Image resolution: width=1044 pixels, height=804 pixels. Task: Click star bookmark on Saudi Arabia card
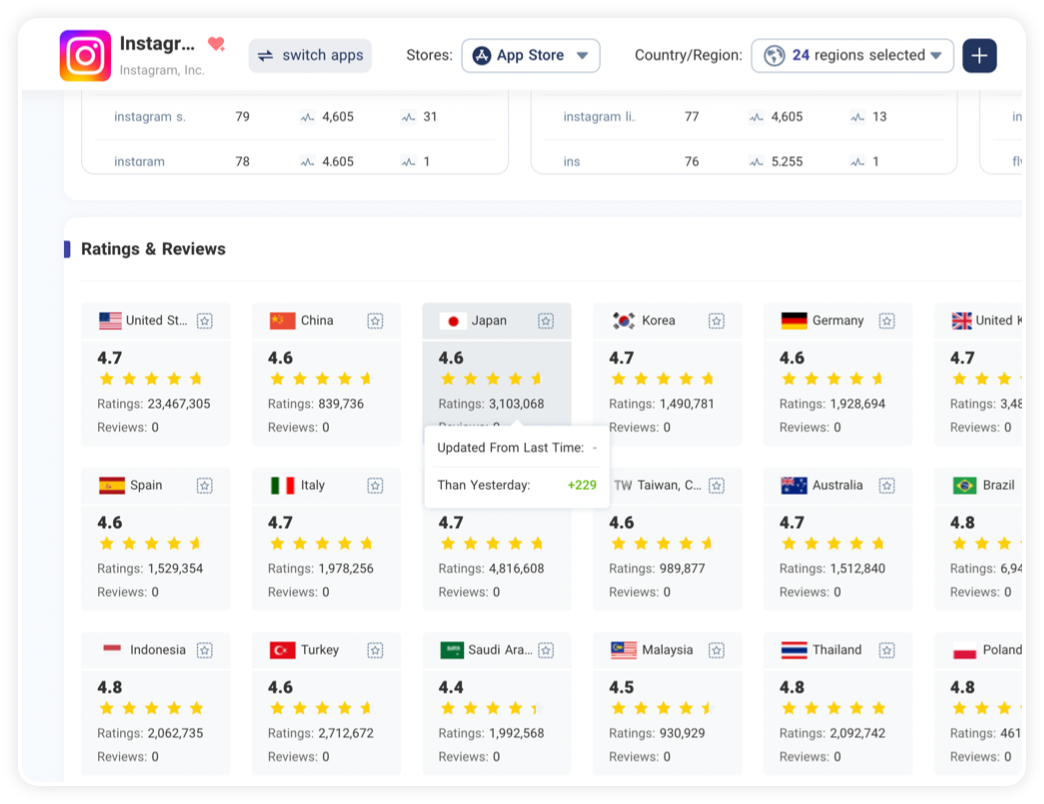545,650
